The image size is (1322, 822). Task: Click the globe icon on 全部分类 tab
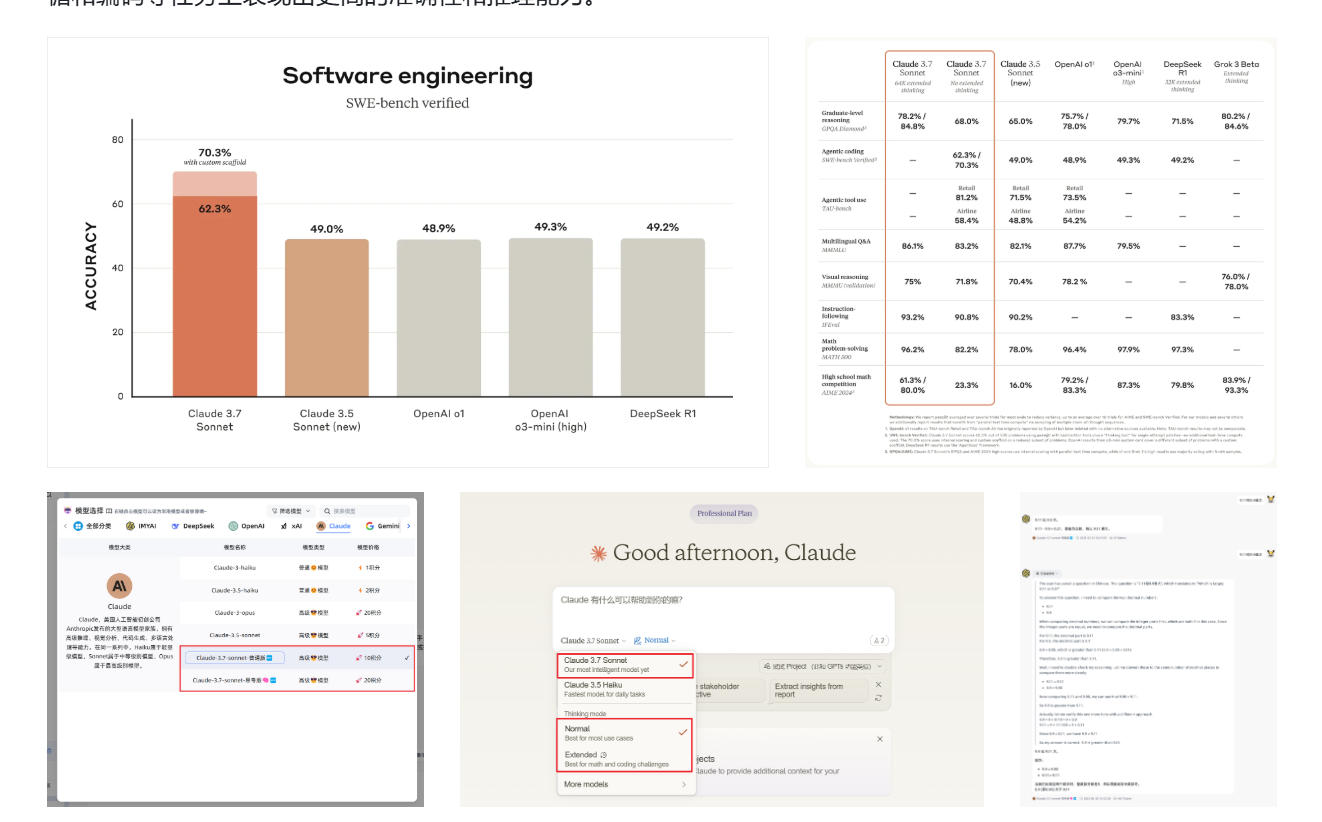click(x=78, y=526)
